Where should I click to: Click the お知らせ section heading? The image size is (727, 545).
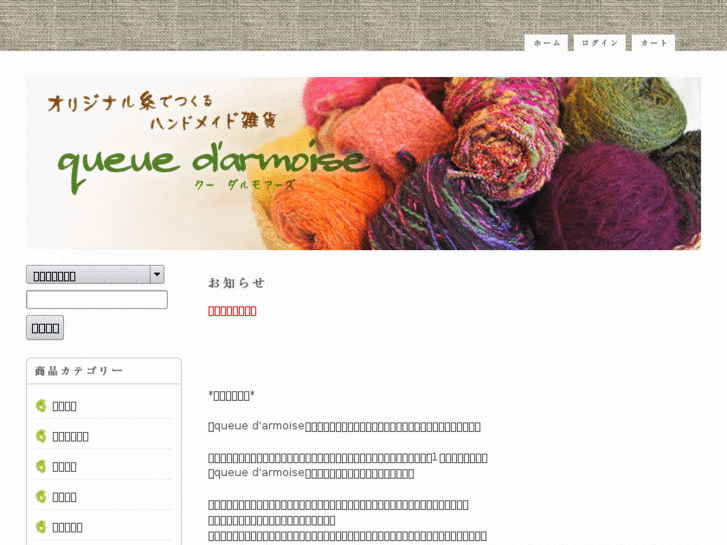236,282
